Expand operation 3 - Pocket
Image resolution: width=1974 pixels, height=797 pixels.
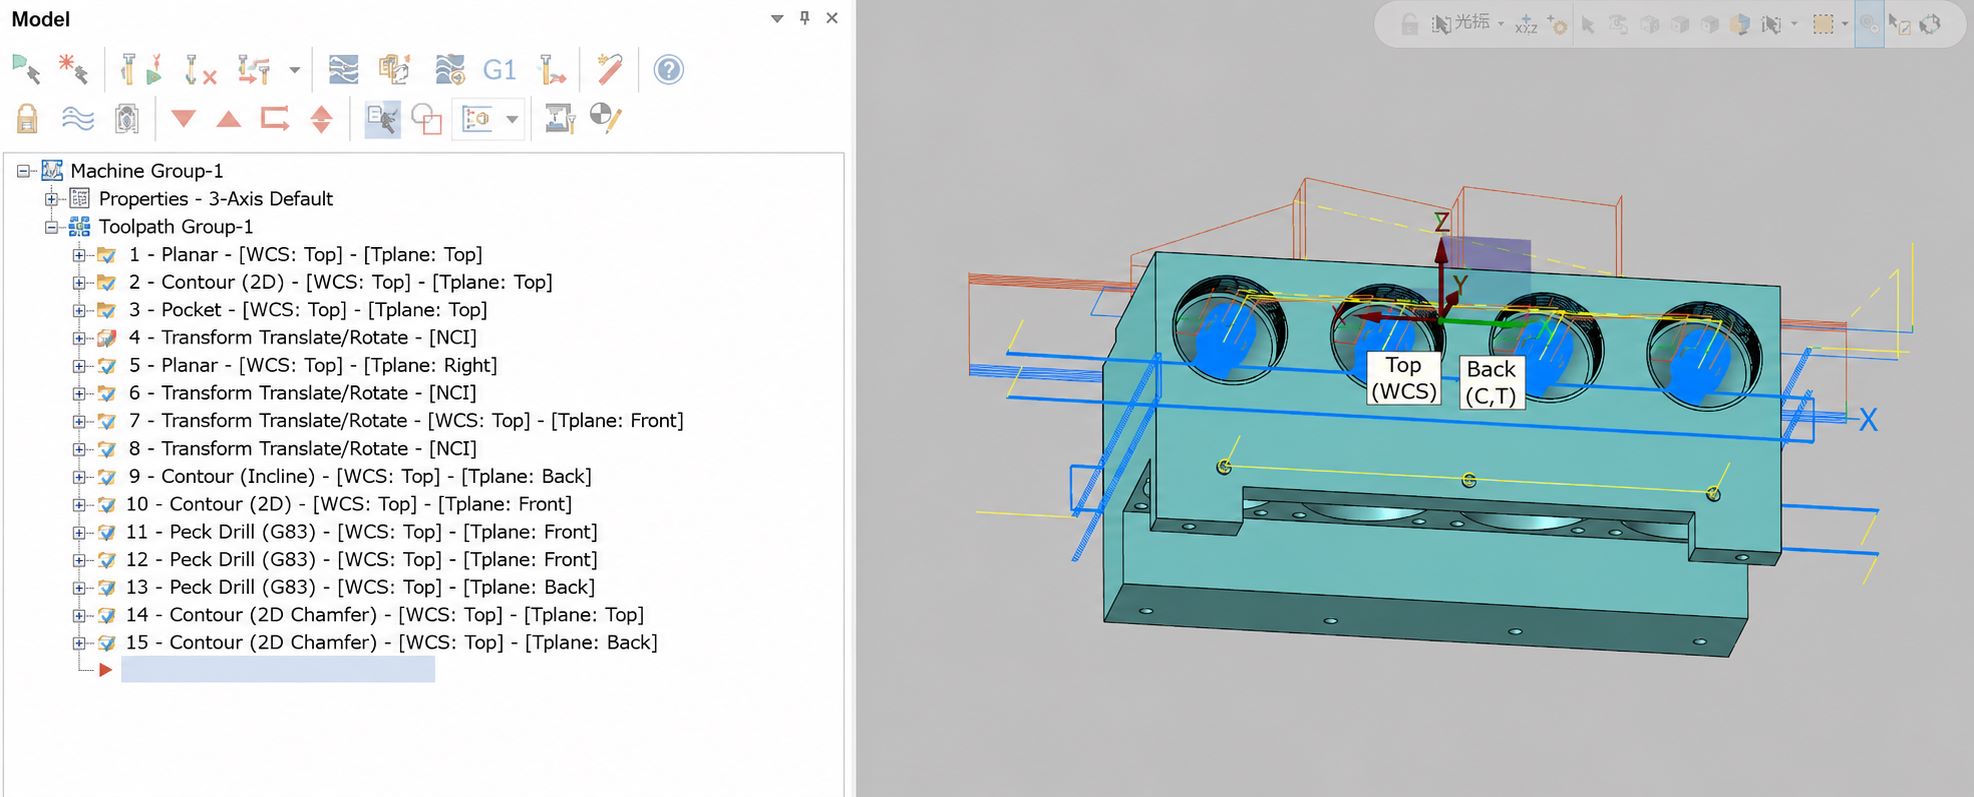pyautogui.click(x=79, y=310)
